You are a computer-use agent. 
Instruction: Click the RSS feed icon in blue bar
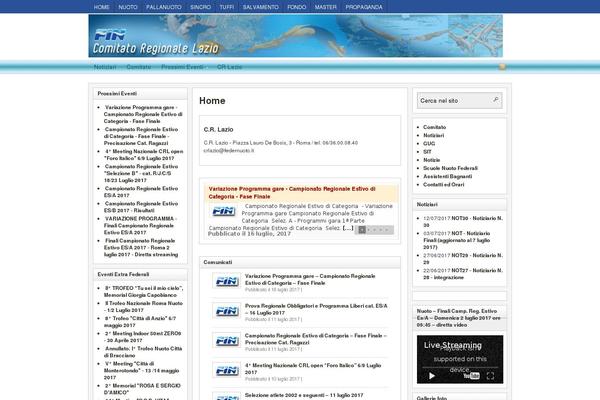point(502,67)
